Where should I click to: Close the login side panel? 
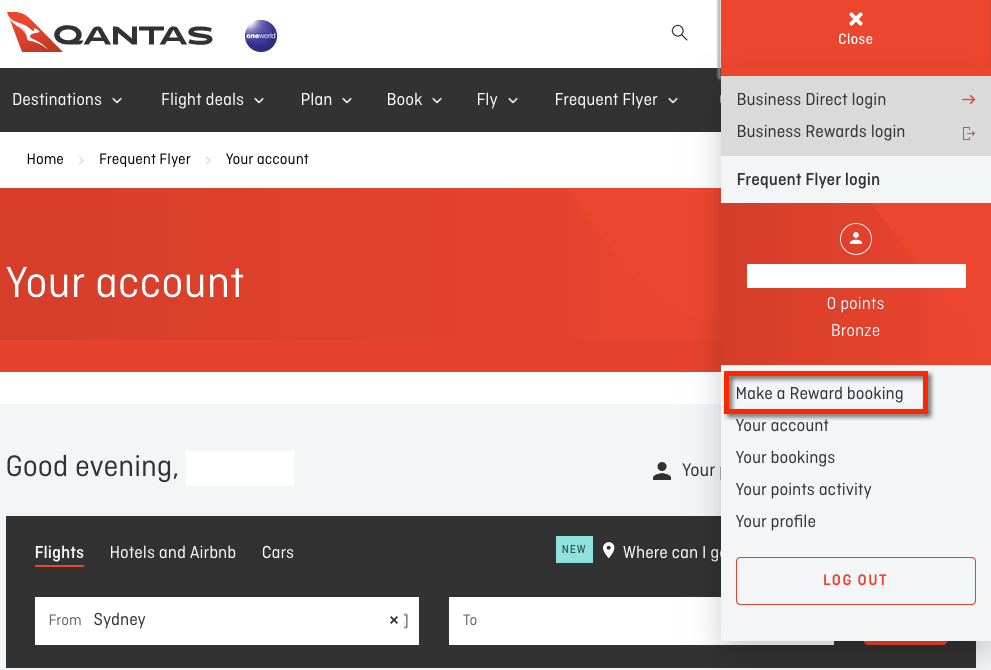[855, 29]
